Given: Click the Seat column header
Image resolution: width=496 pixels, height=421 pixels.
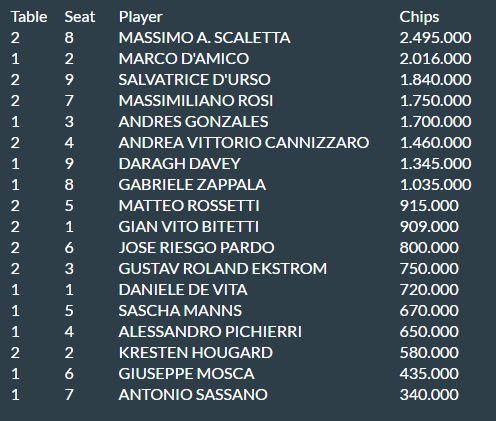Looking at the screenshot, I should click(80, 17).
